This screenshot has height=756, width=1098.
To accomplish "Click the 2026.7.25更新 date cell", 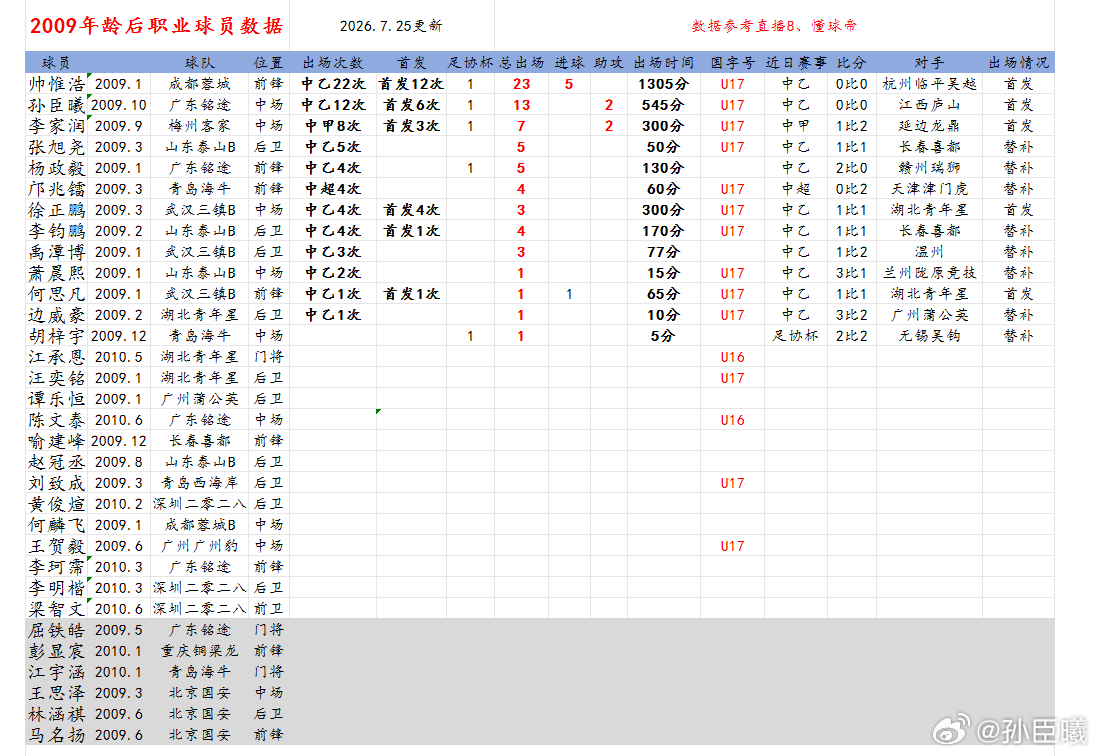I will [391, 26].
